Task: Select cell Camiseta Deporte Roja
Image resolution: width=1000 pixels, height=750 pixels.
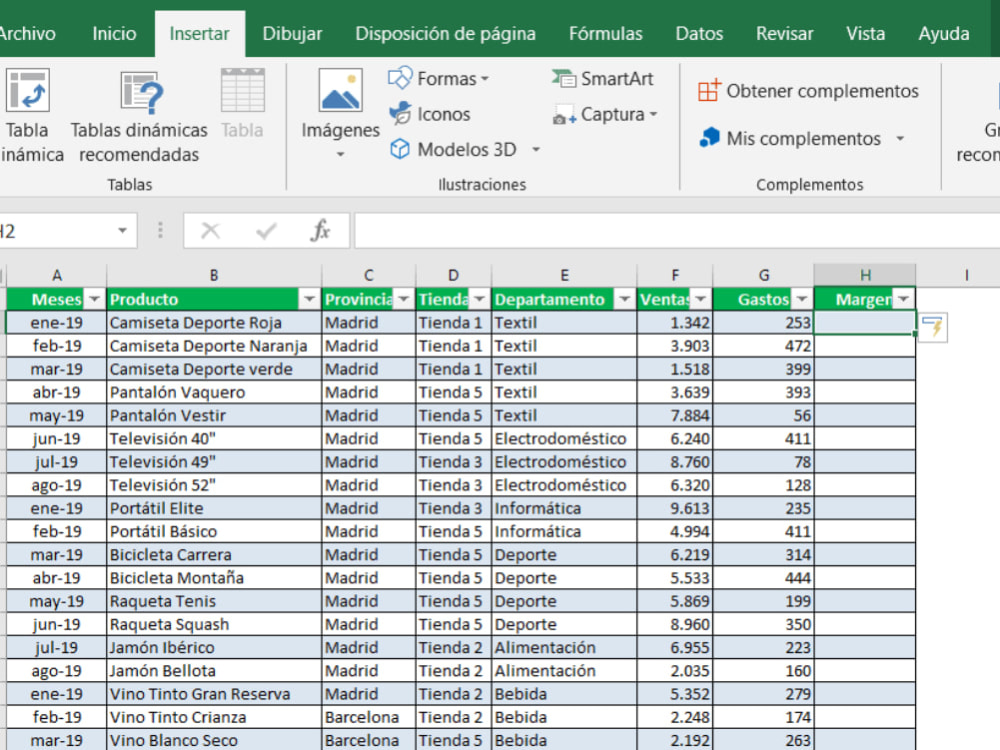Action: tap(214, 323)
